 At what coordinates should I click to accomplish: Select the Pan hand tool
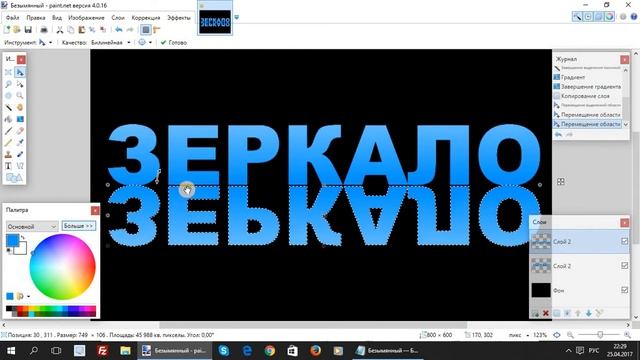coord(20,108)
